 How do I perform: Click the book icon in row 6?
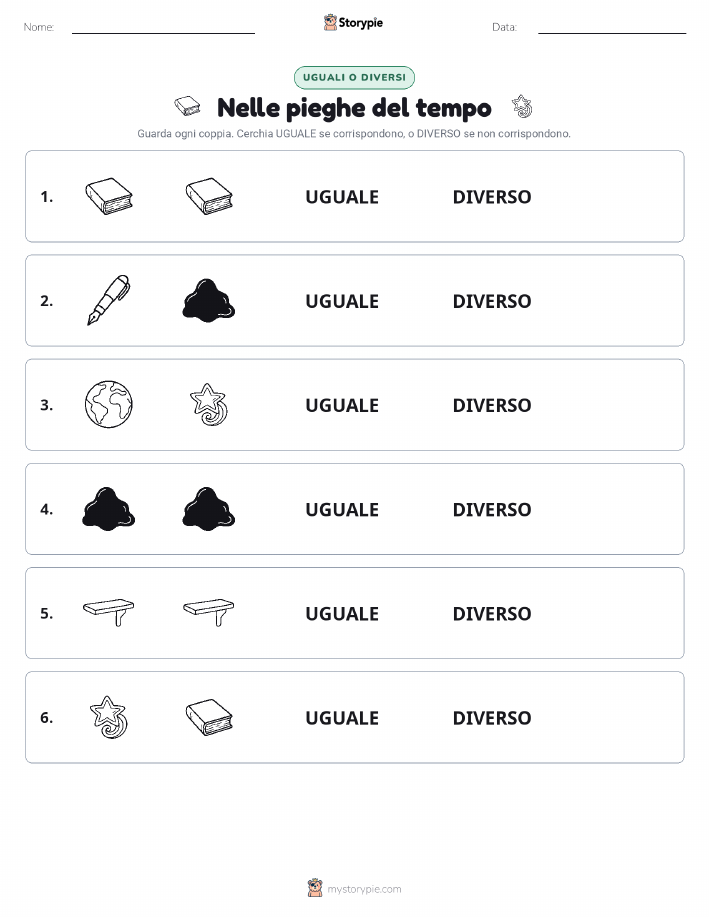(209, 717)
